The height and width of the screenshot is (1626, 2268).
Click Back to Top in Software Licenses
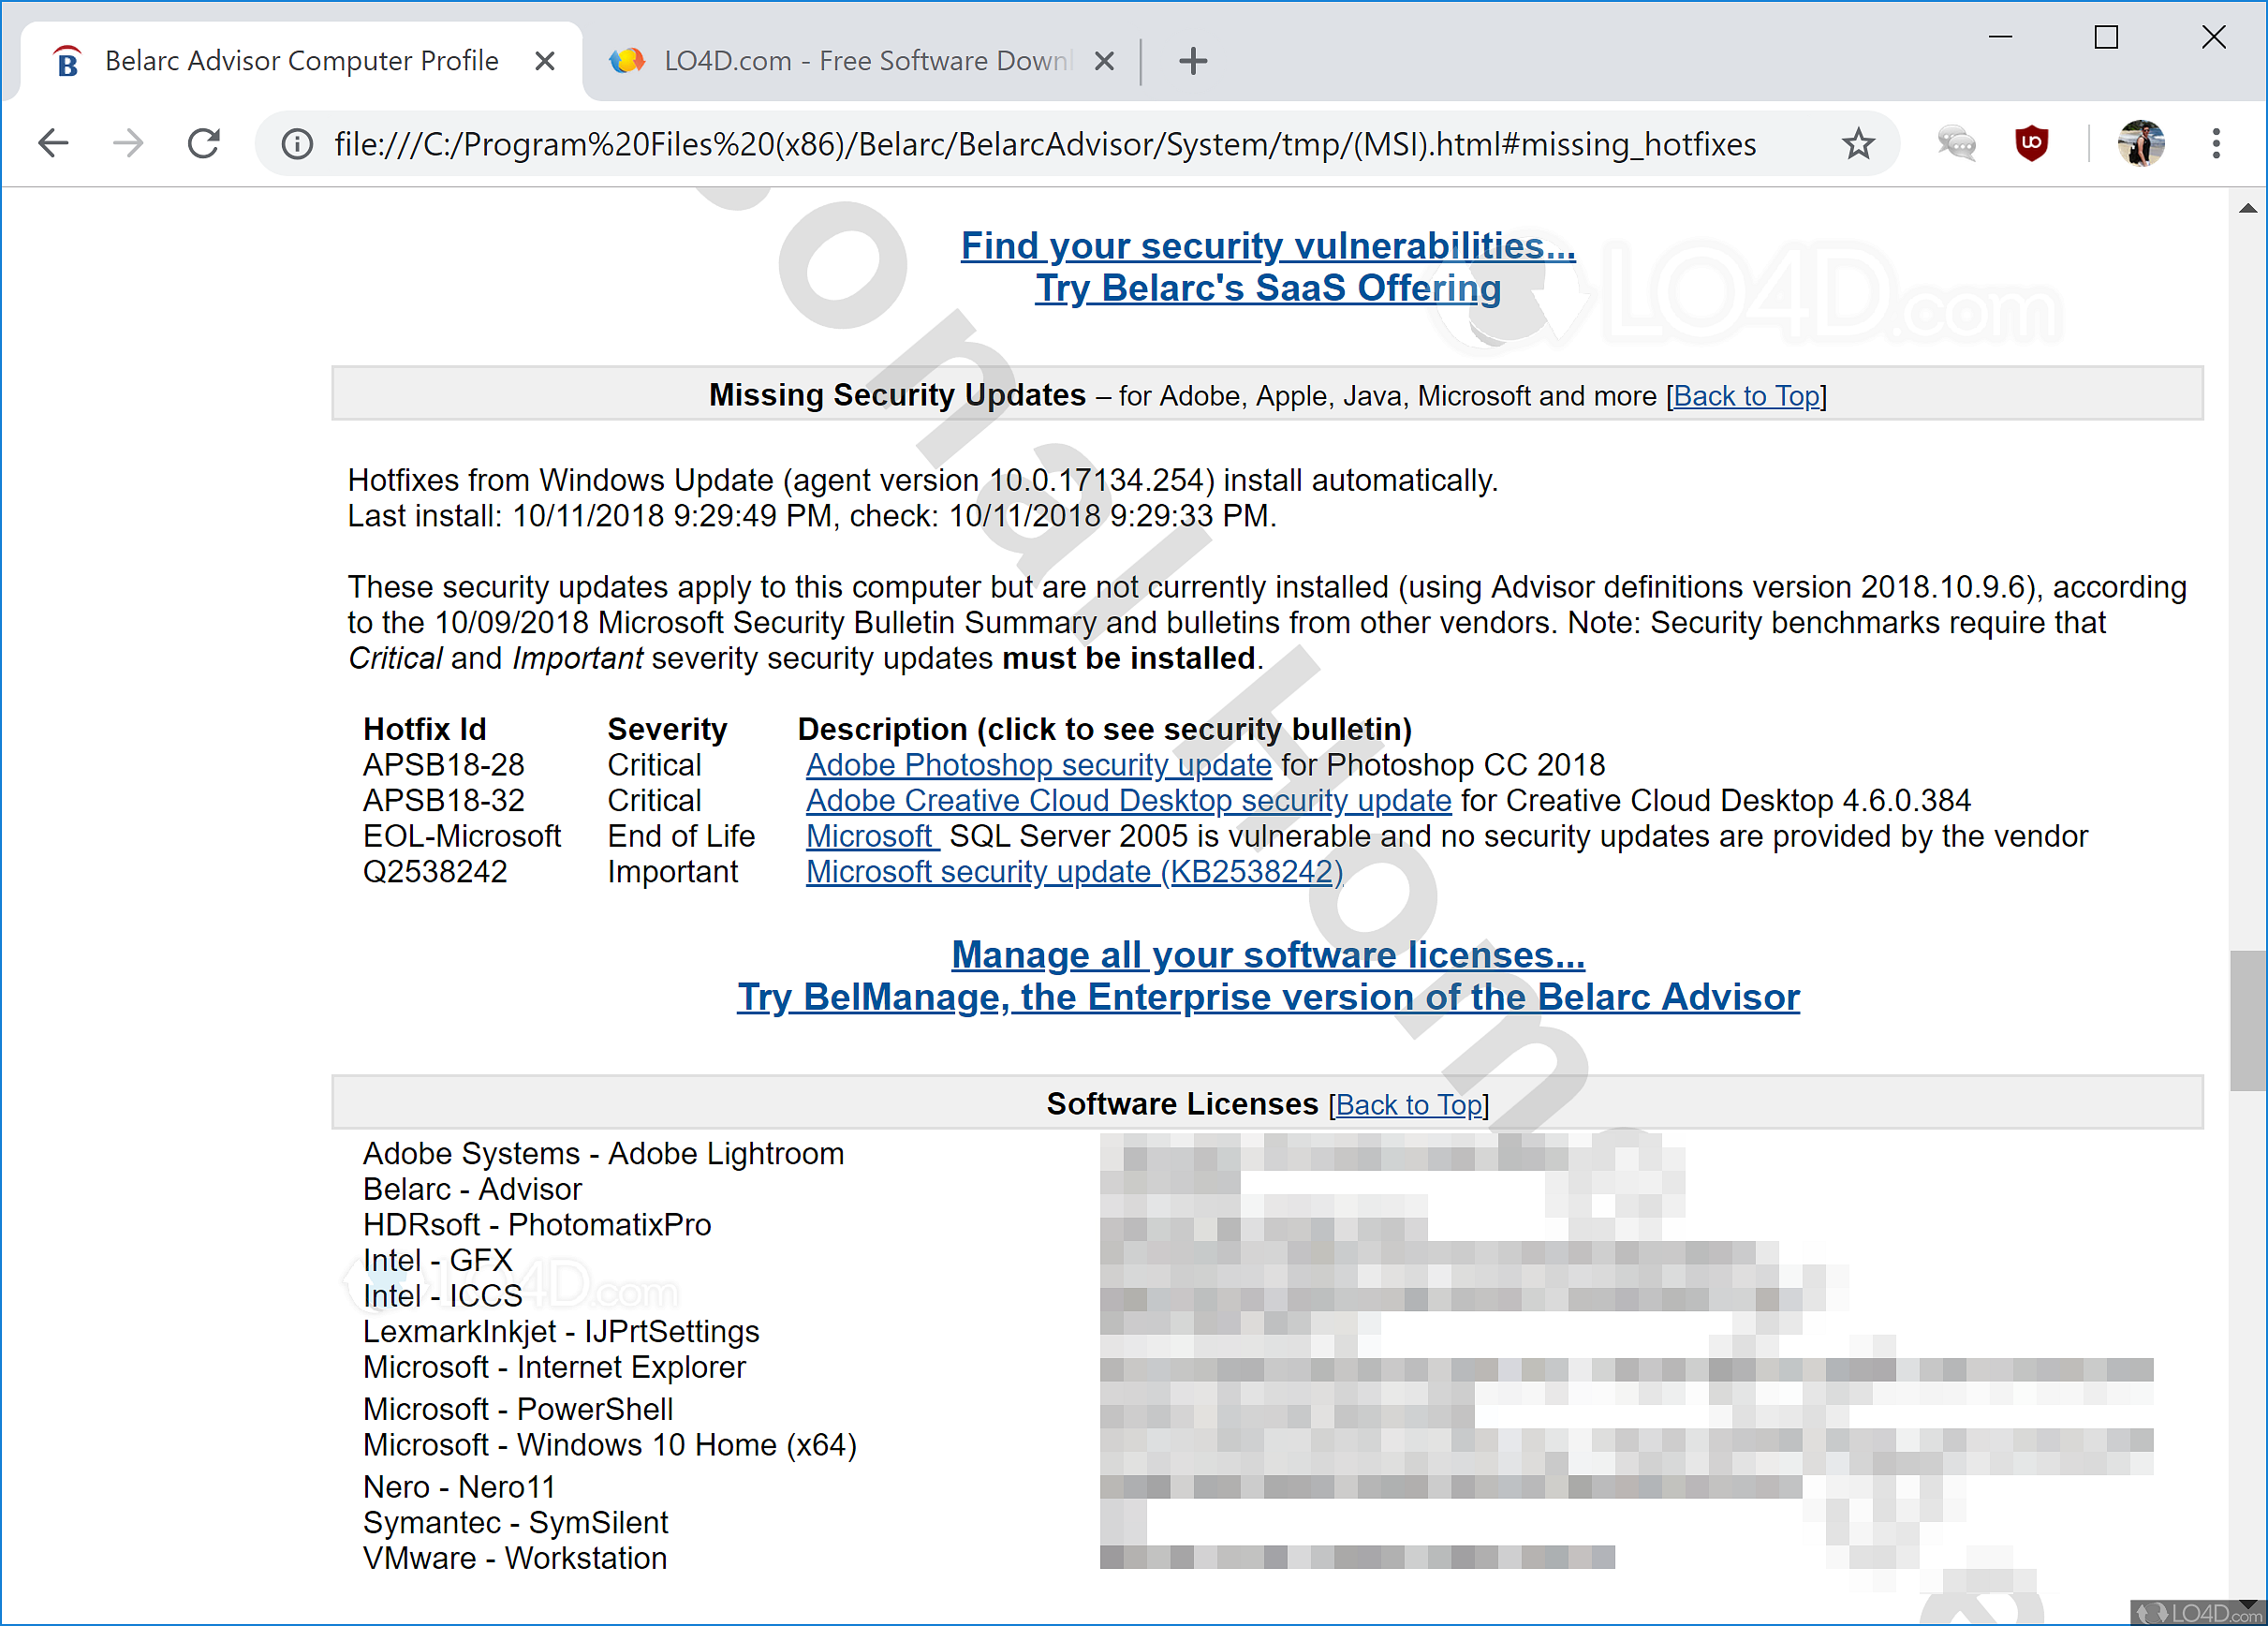[x=1408, y=1105]
